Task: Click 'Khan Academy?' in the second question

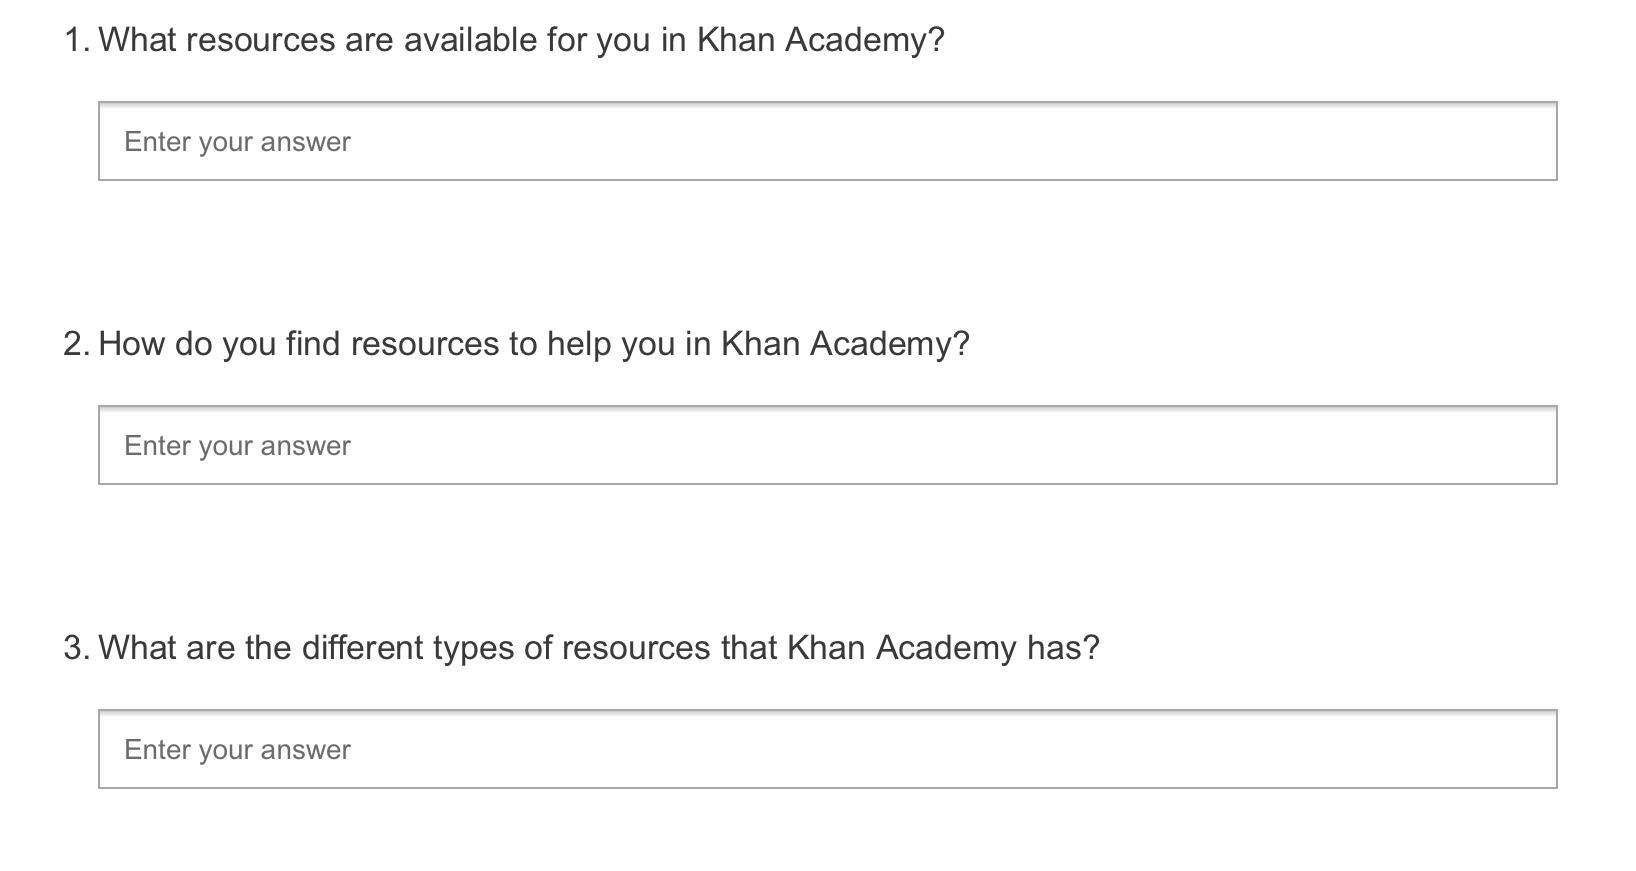Action: [x=845, y=344]
